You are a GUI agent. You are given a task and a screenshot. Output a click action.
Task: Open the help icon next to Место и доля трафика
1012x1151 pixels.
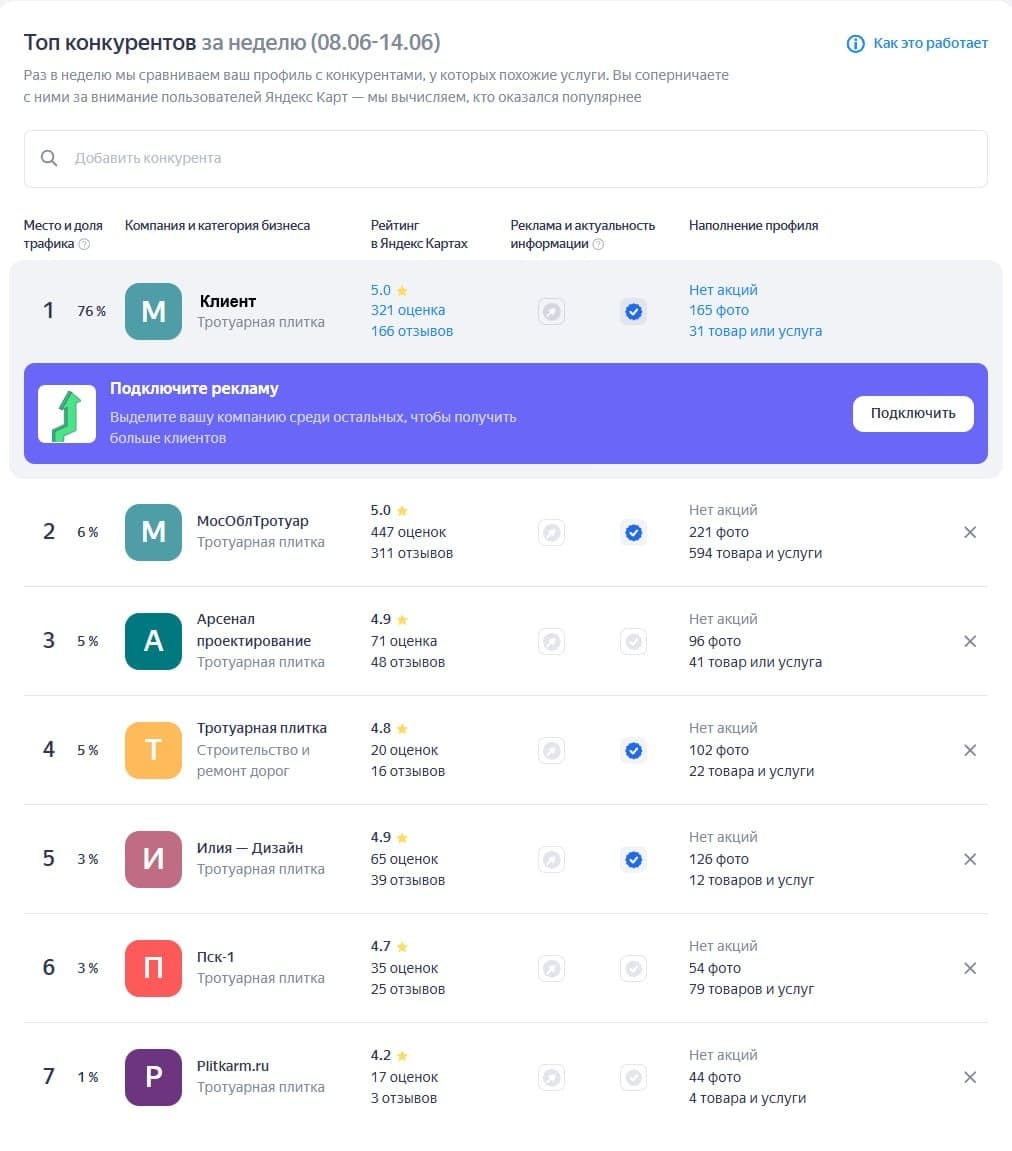coord(84,244)
